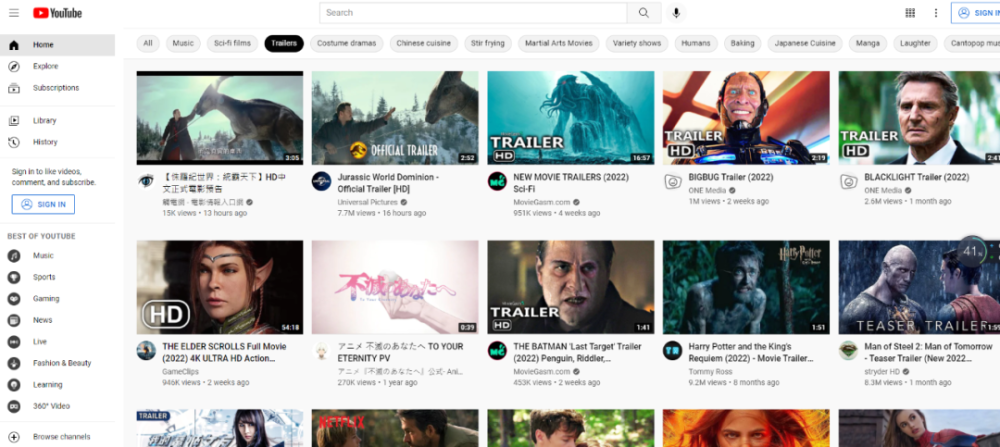Open Live under Best of YouTube

[57, 342]
